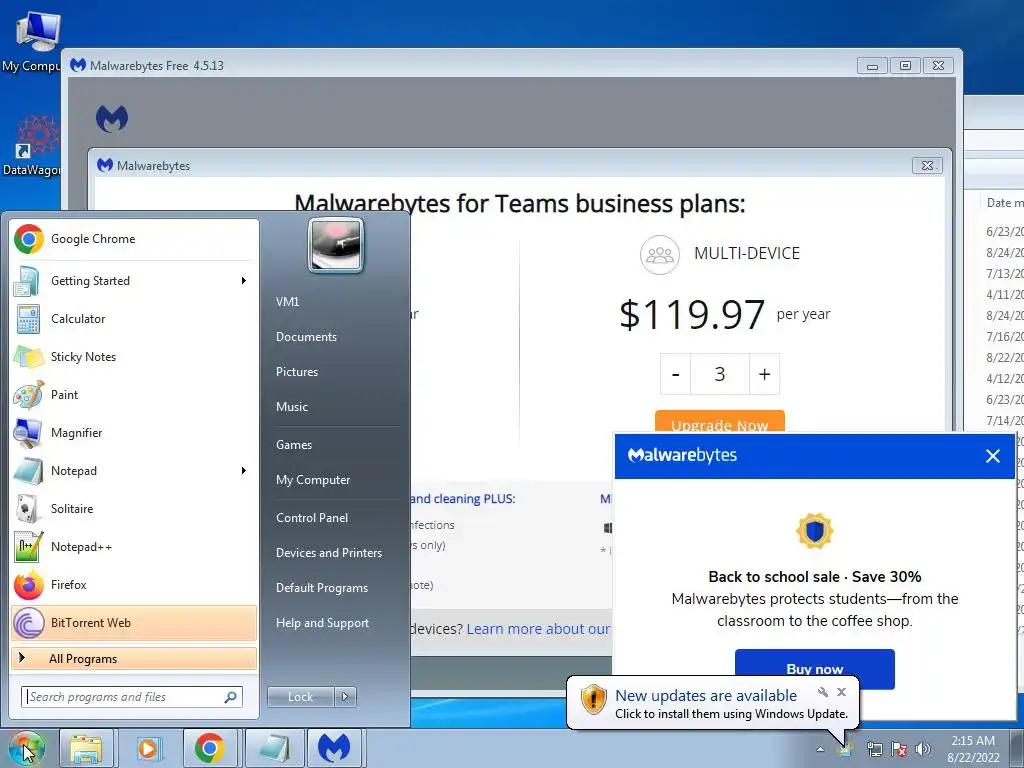Click the taskbar clock showing 2:15 AM
This screenshot has width=1024, height=768.
pos(973,749)
